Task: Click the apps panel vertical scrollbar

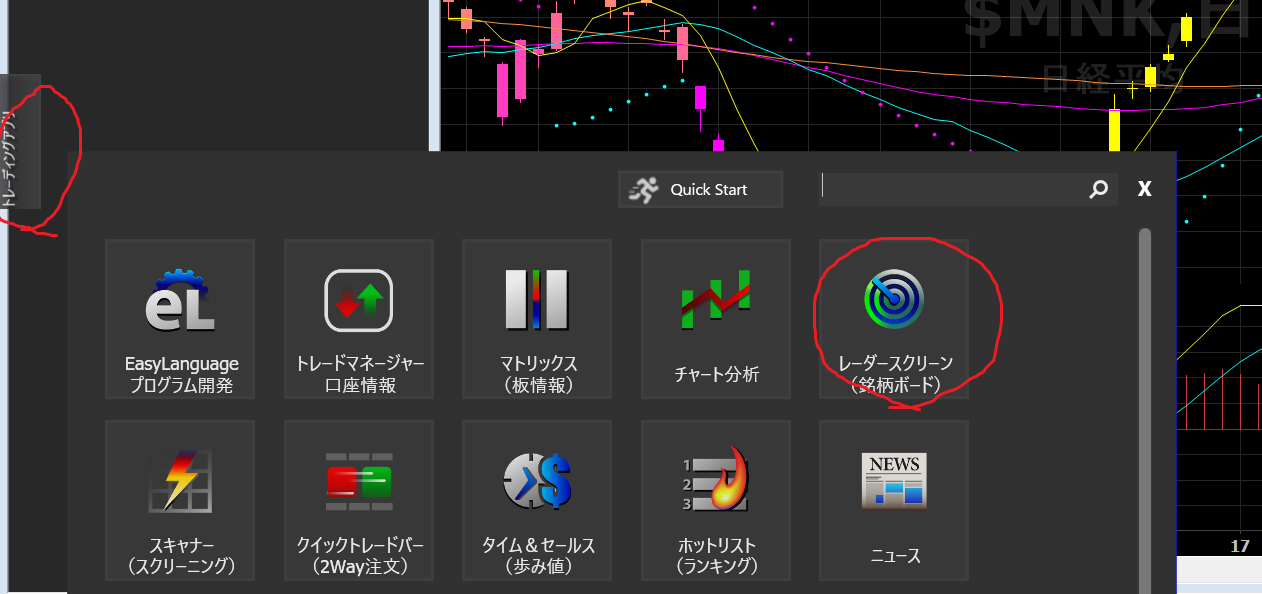Action: tap(1145, 410)
